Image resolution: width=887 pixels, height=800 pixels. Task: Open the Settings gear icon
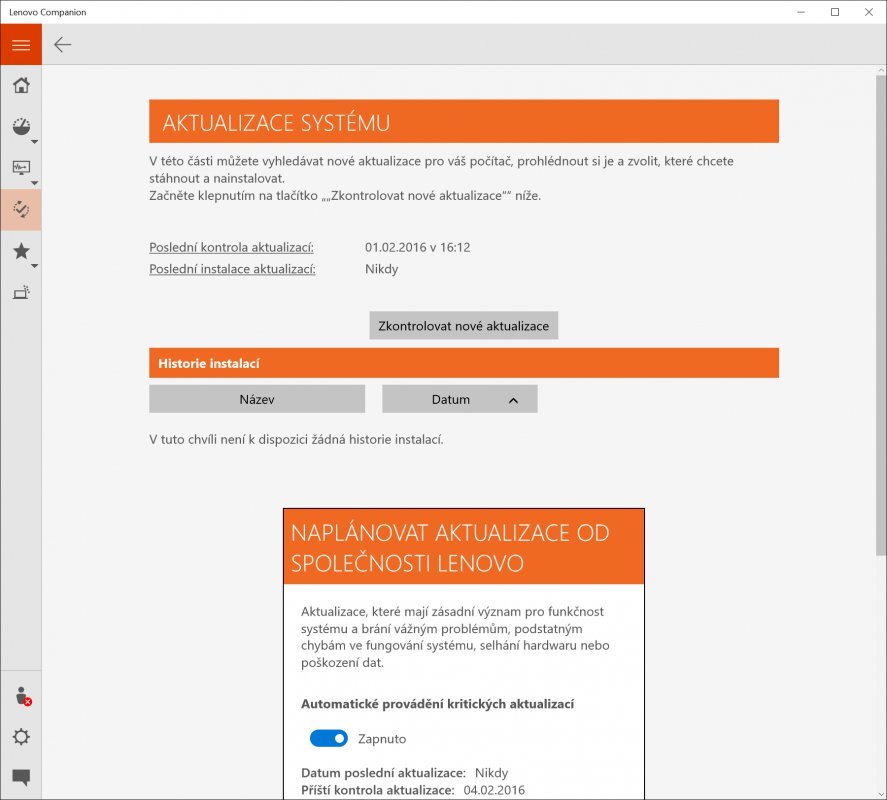[20, 736]
